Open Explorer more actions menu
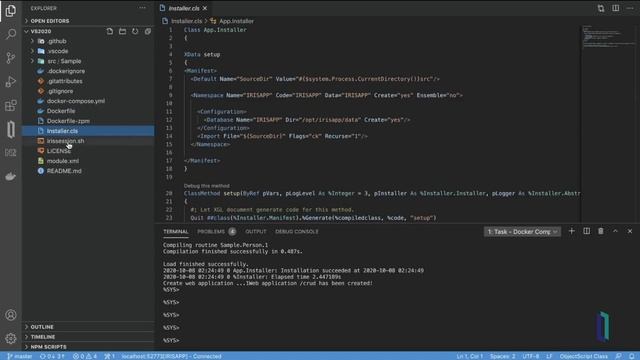This screenshot has height=360, width=640. [x=142, y=8]
